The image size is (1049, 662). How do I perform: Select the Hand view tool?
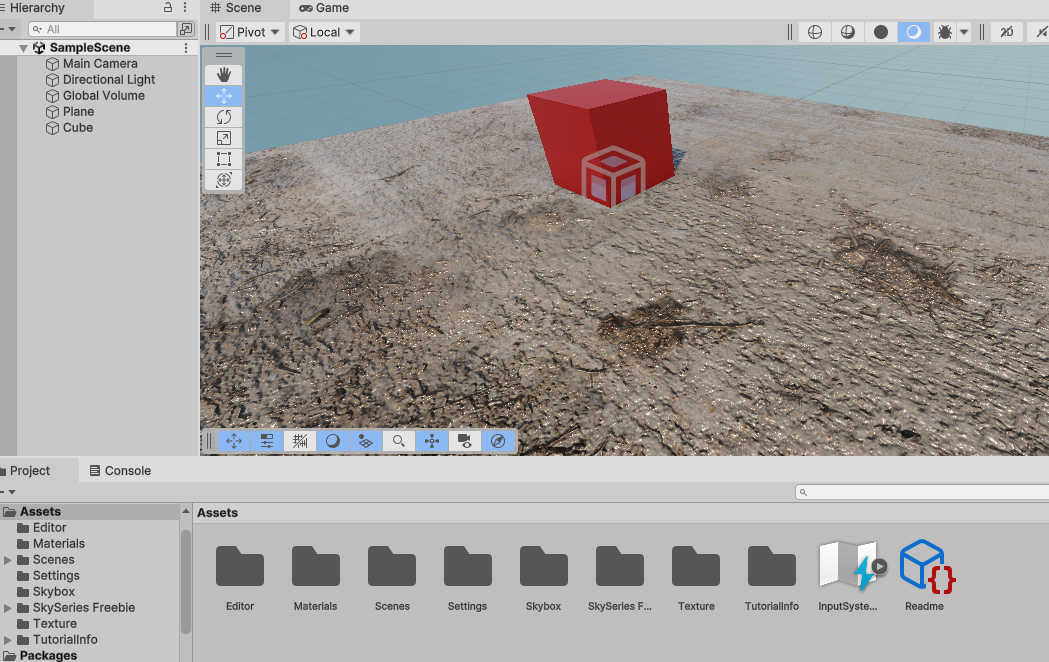[x=223, y=75]
